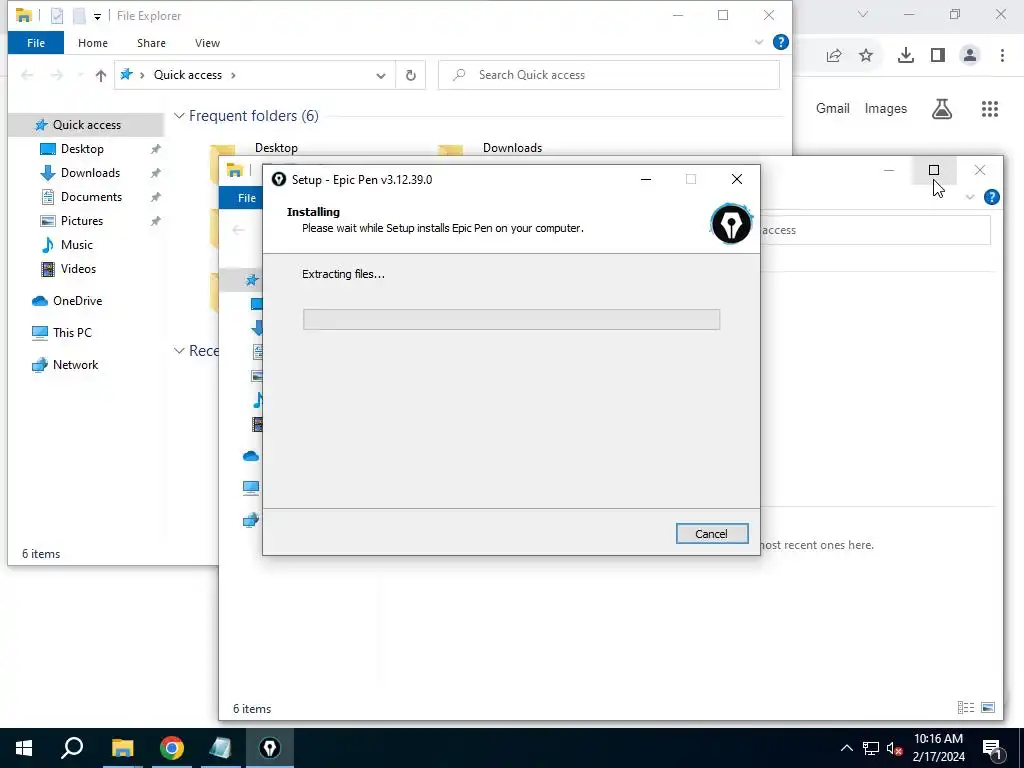Click the Epic Pen logo in setup header
Viewport: 1024px width, 768px height.
tap(731, 224)
